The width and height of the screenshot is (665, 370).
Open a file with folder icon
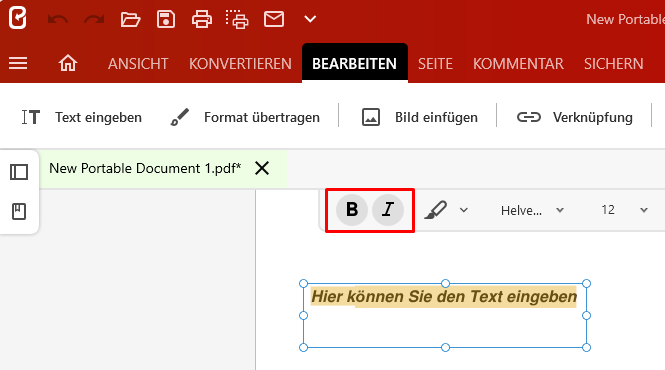(130, 19)
